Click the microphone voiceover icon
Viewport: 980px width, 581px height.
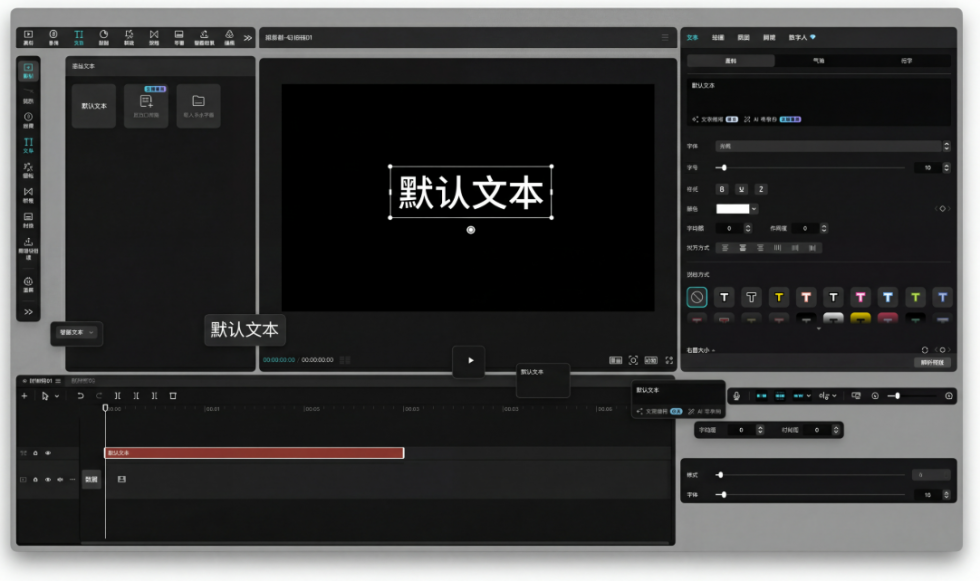click(735, 395)
